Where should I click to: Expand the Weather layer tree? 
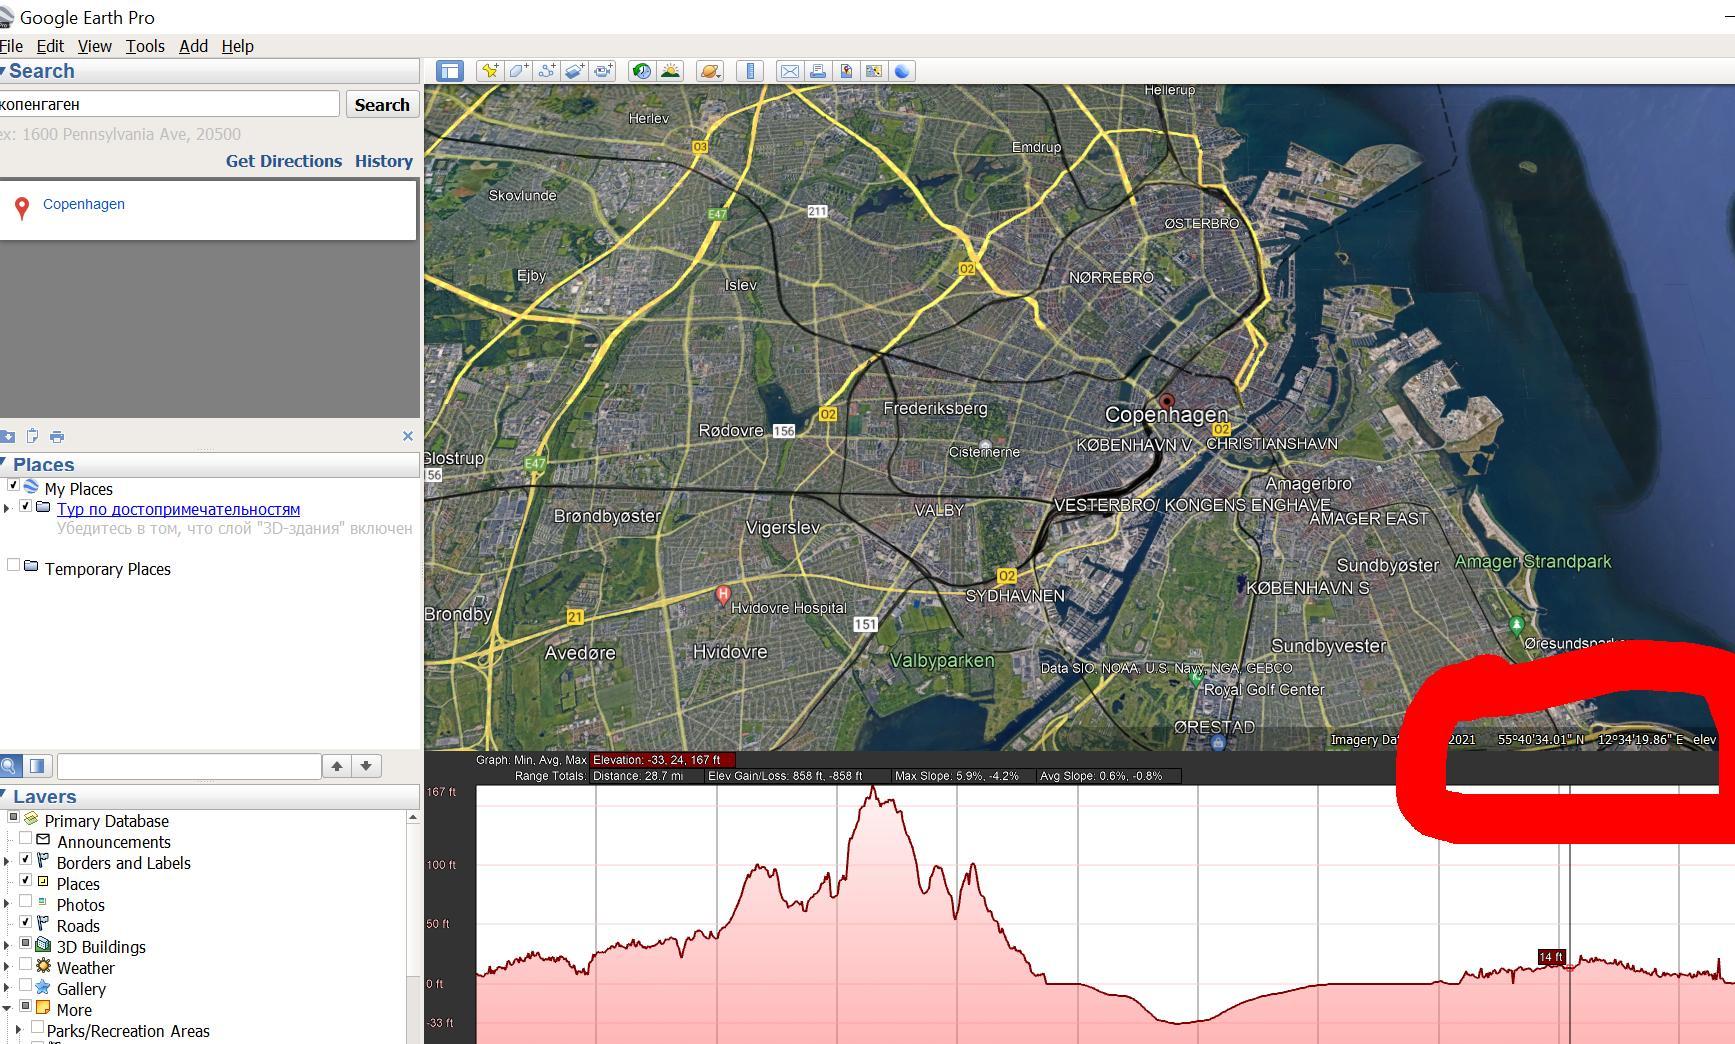[x=7, y=967]
